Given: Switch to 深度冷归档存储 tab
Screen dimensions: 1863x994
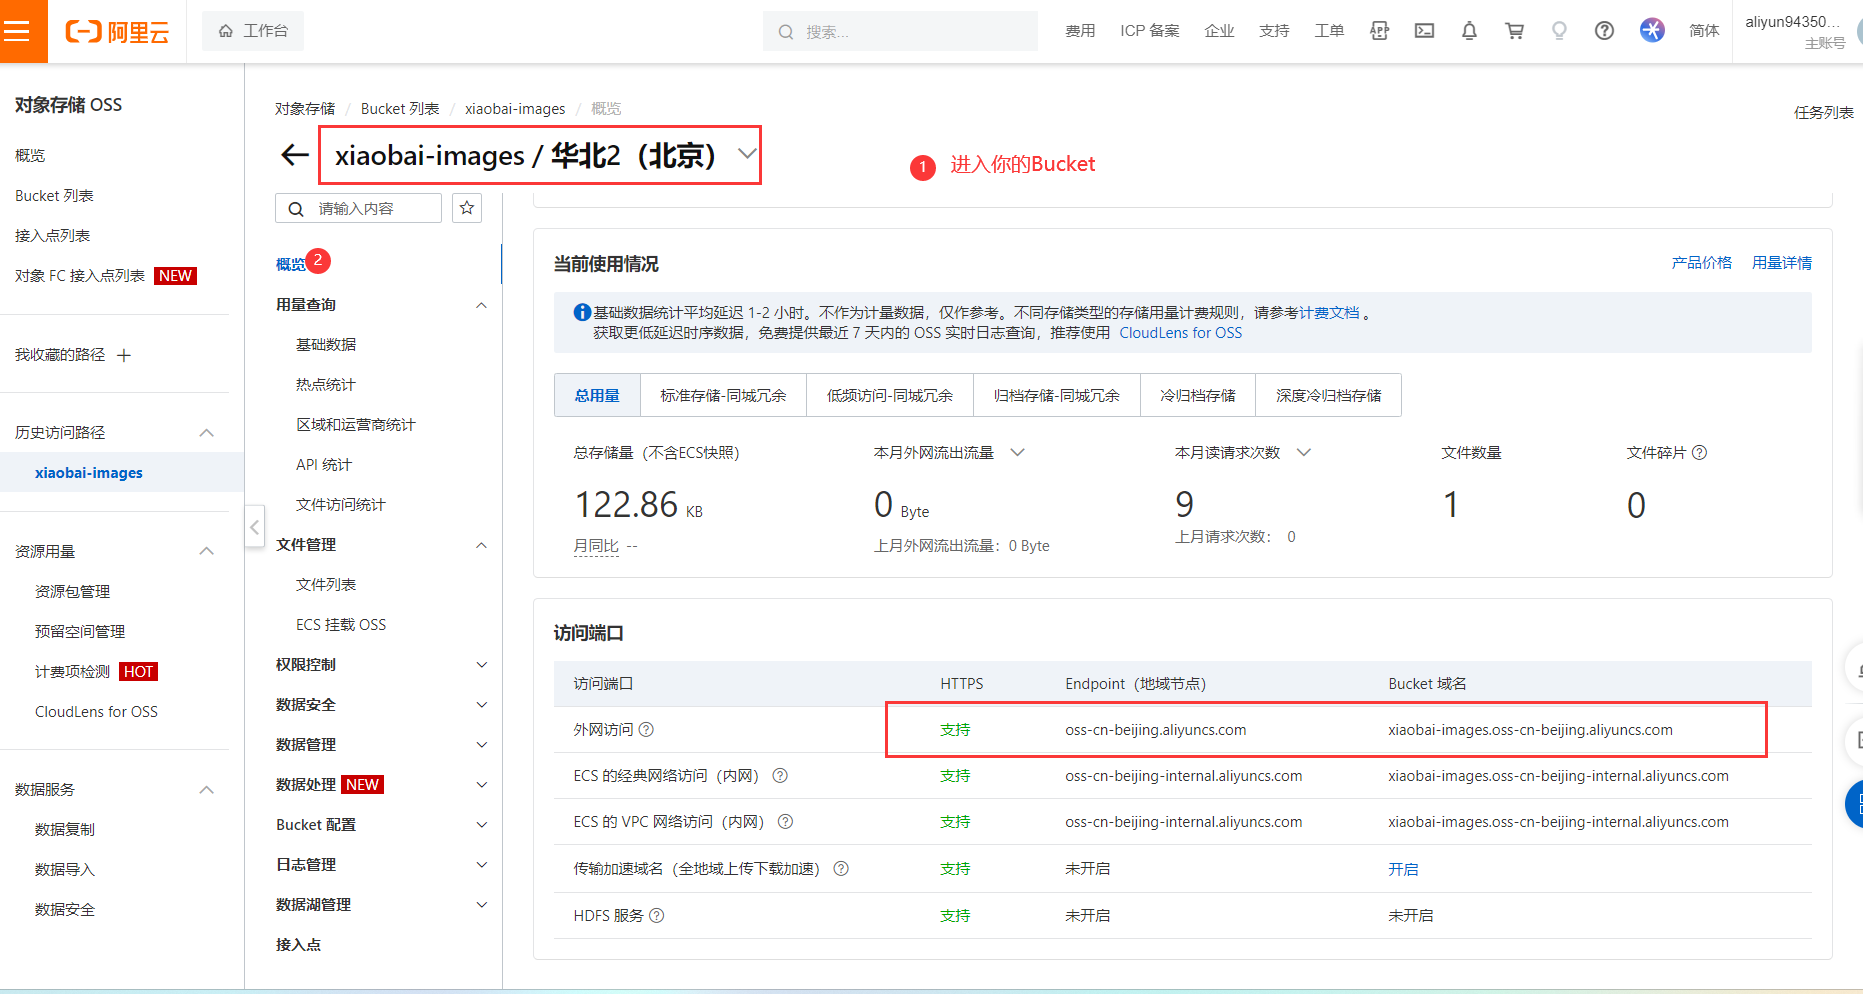Looking at the screenshot, I should (x=1328, y=395).
